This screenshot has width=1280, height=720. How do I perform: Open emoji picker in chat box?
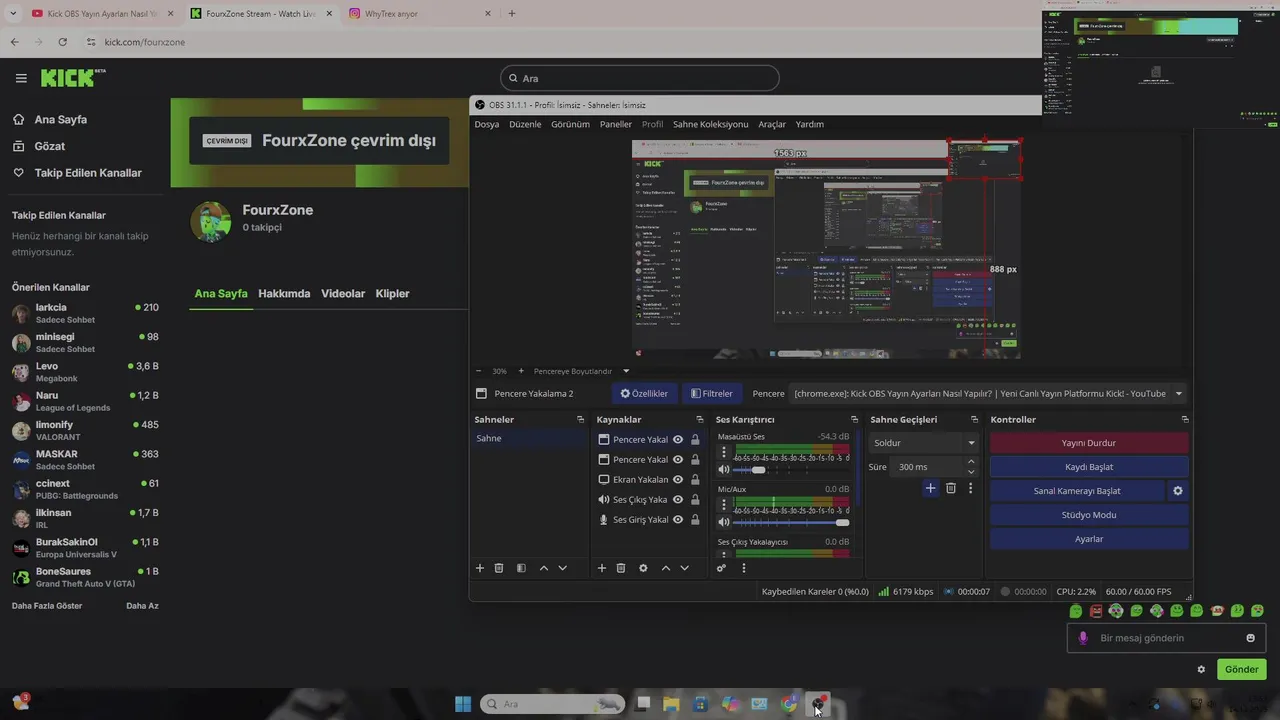[1250, 638]
